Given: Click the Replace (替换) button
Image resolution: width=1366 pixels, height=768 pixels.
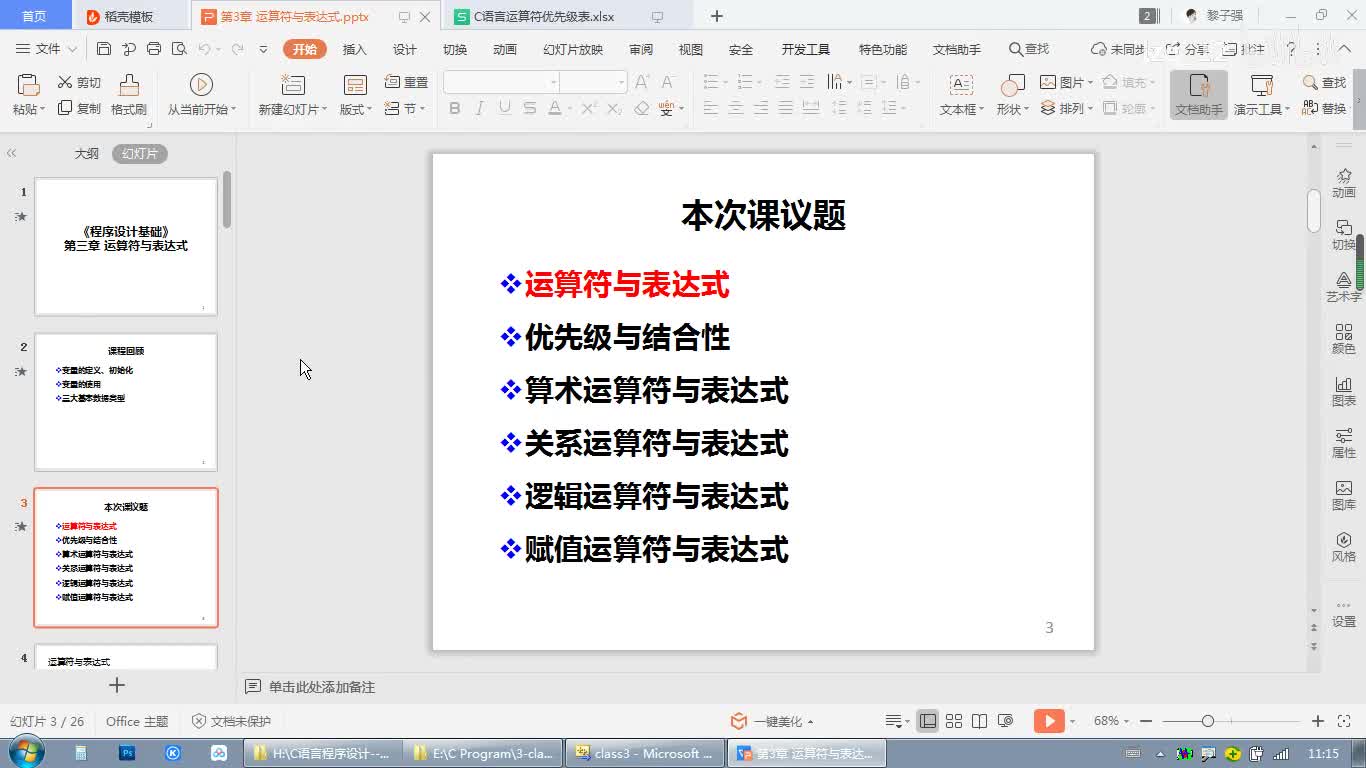Looking at the screenshot, I should click(1325, 109).
